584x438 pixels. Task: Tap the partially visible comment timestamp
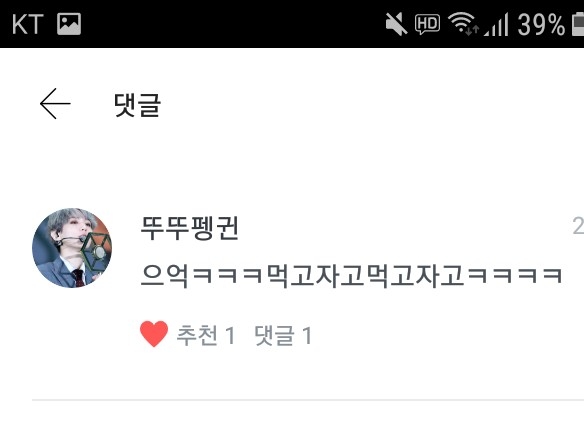pyautogui.click(x=578, y=226)
